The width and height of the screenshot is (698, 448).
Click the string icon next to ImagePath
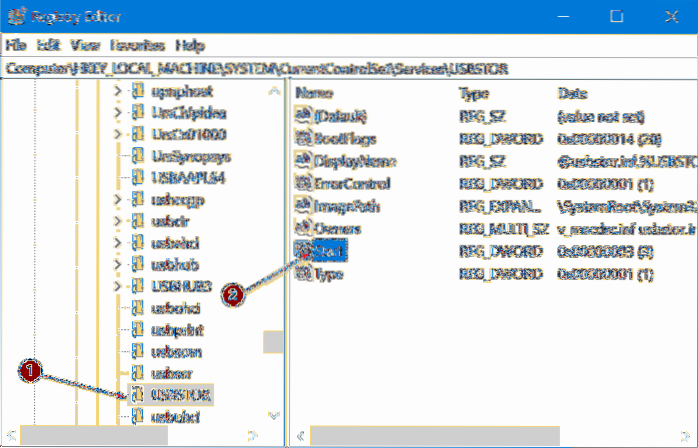303,206
